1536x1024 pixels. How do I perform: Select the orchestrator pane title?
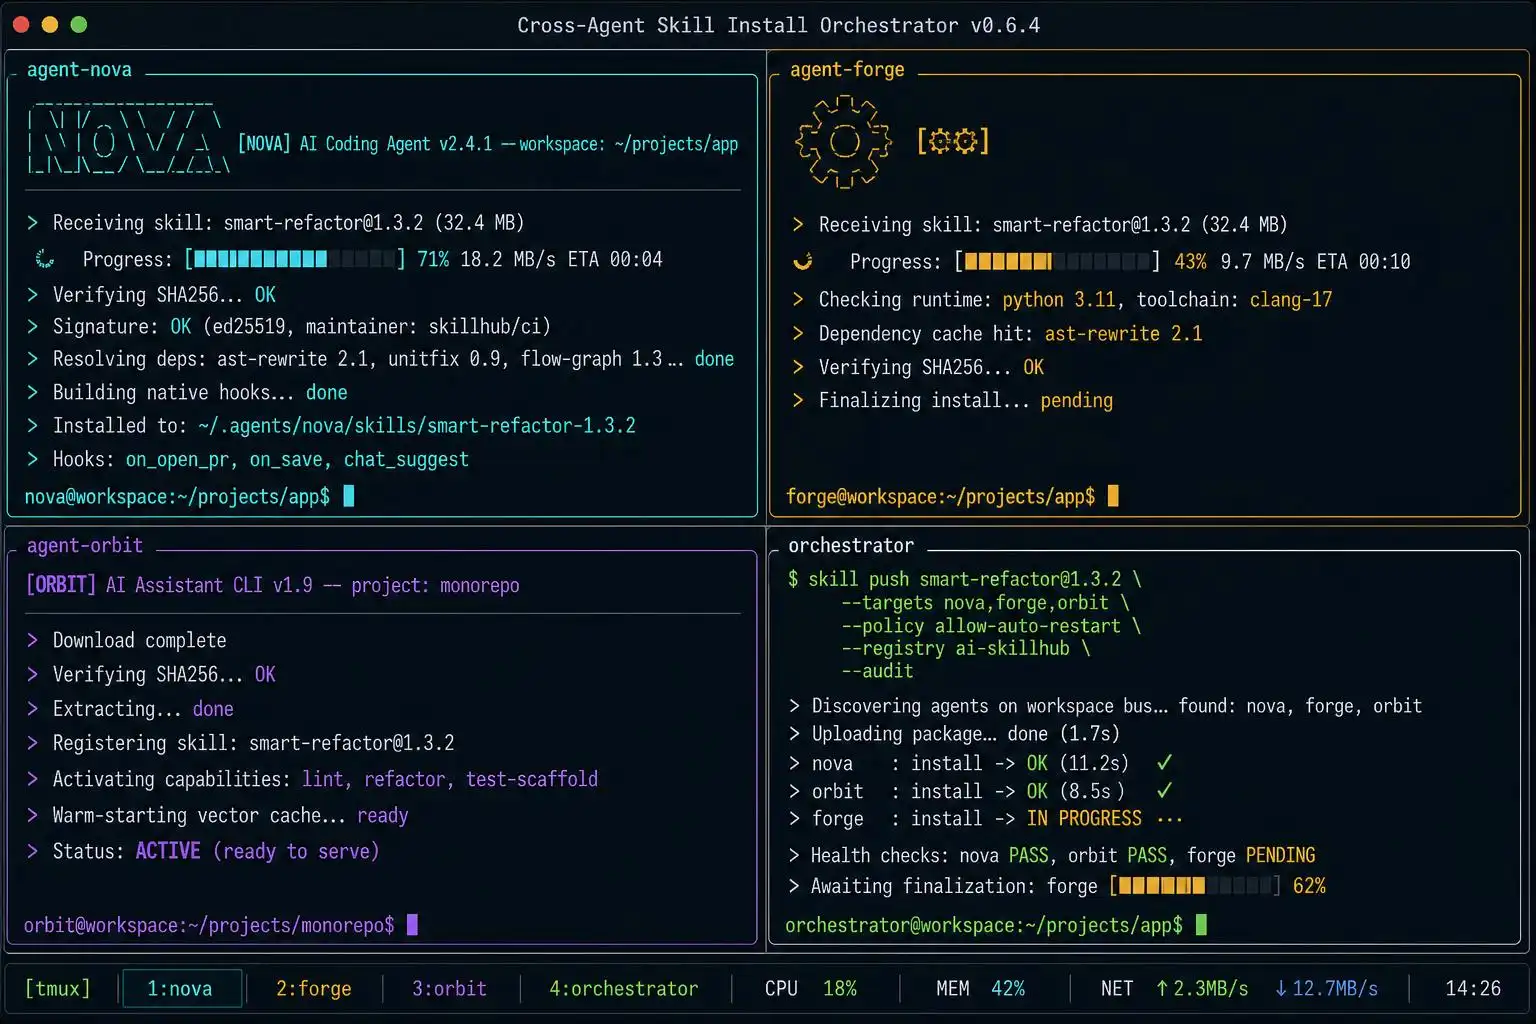point(851,545)
